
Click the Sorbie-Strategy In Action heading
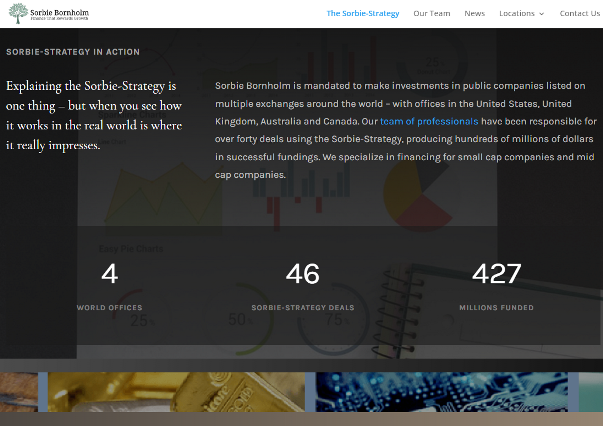(73, 52)
